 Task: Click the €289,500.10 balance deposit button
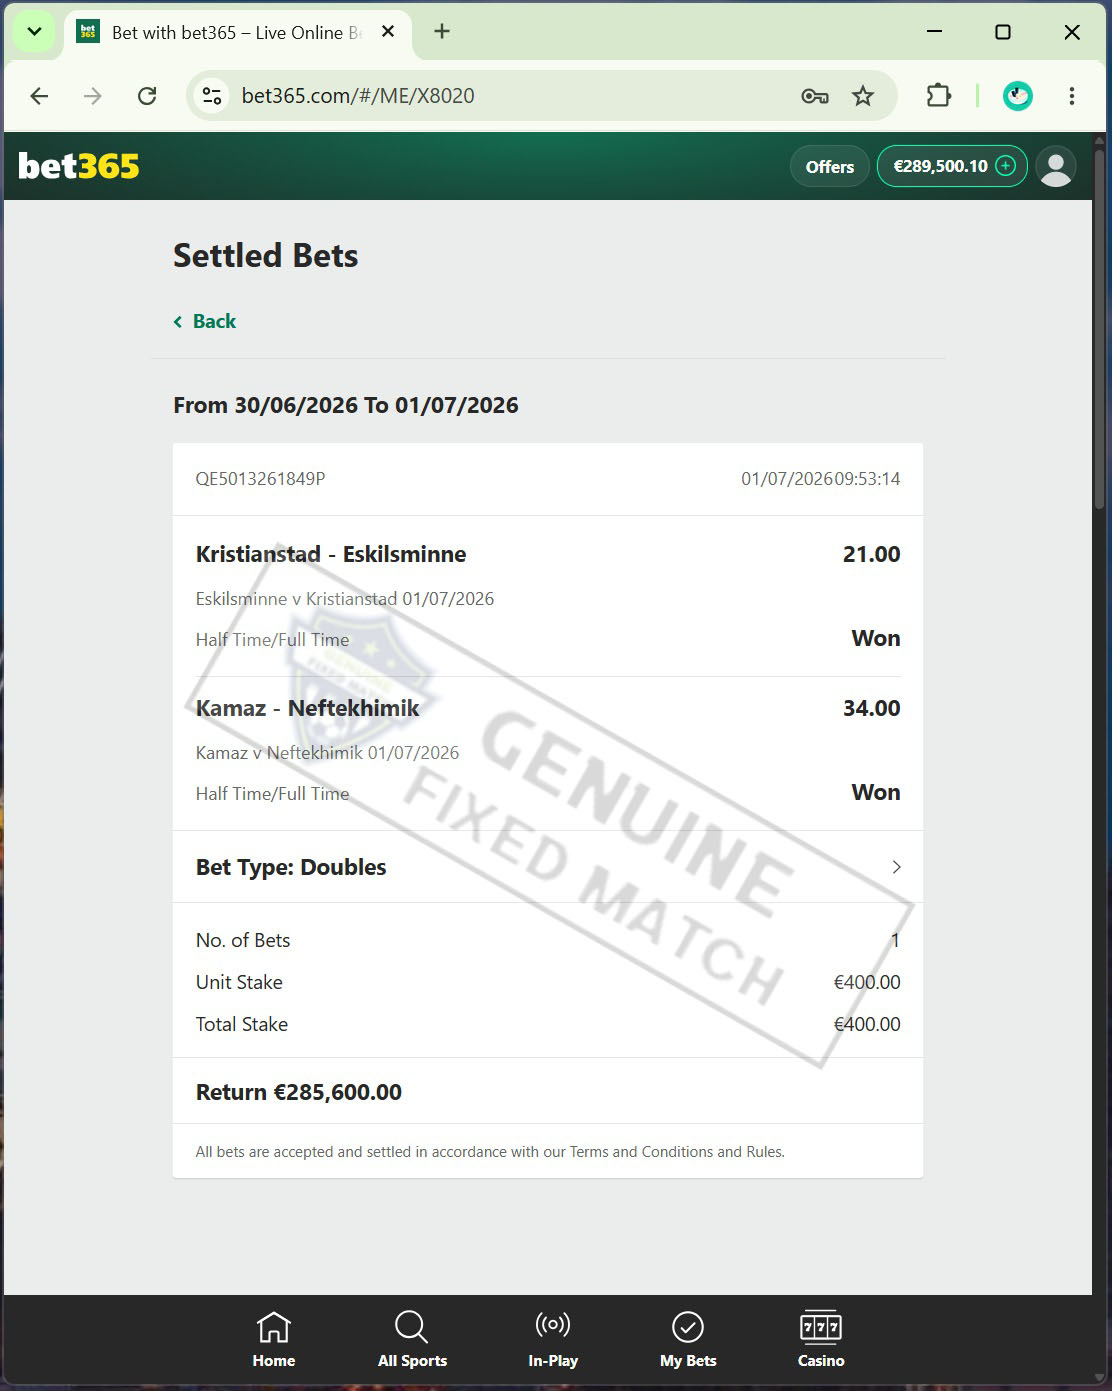952,166
